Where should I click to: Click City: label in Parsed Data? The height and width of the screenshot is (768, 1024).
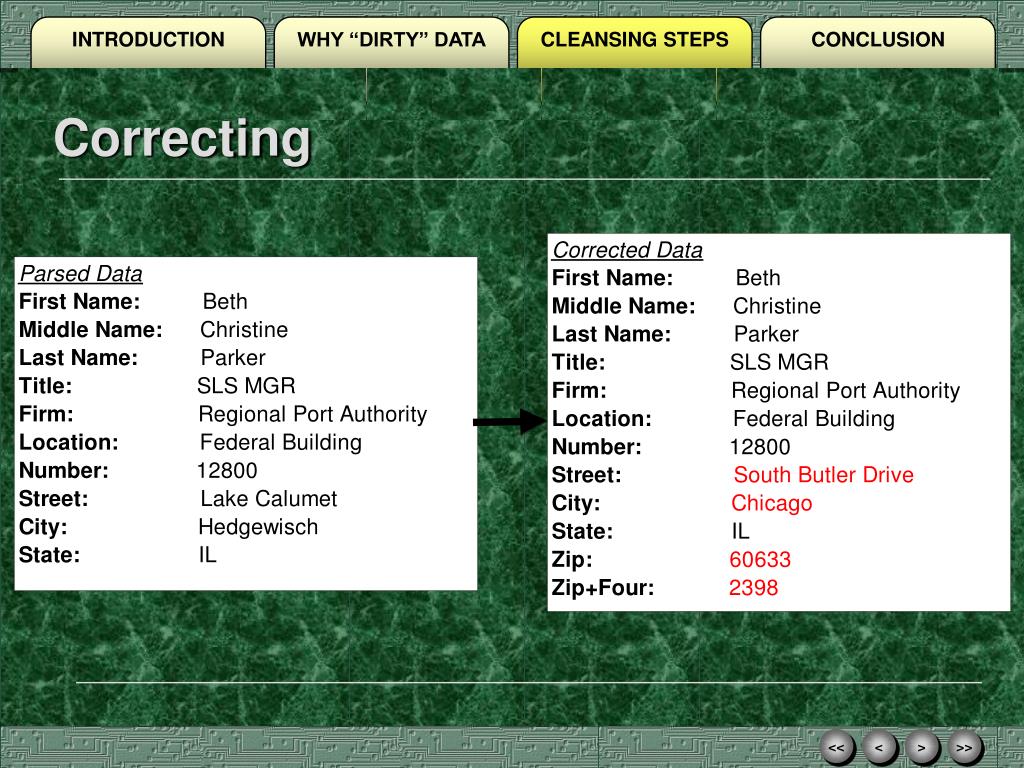click(x=43, y=527)
